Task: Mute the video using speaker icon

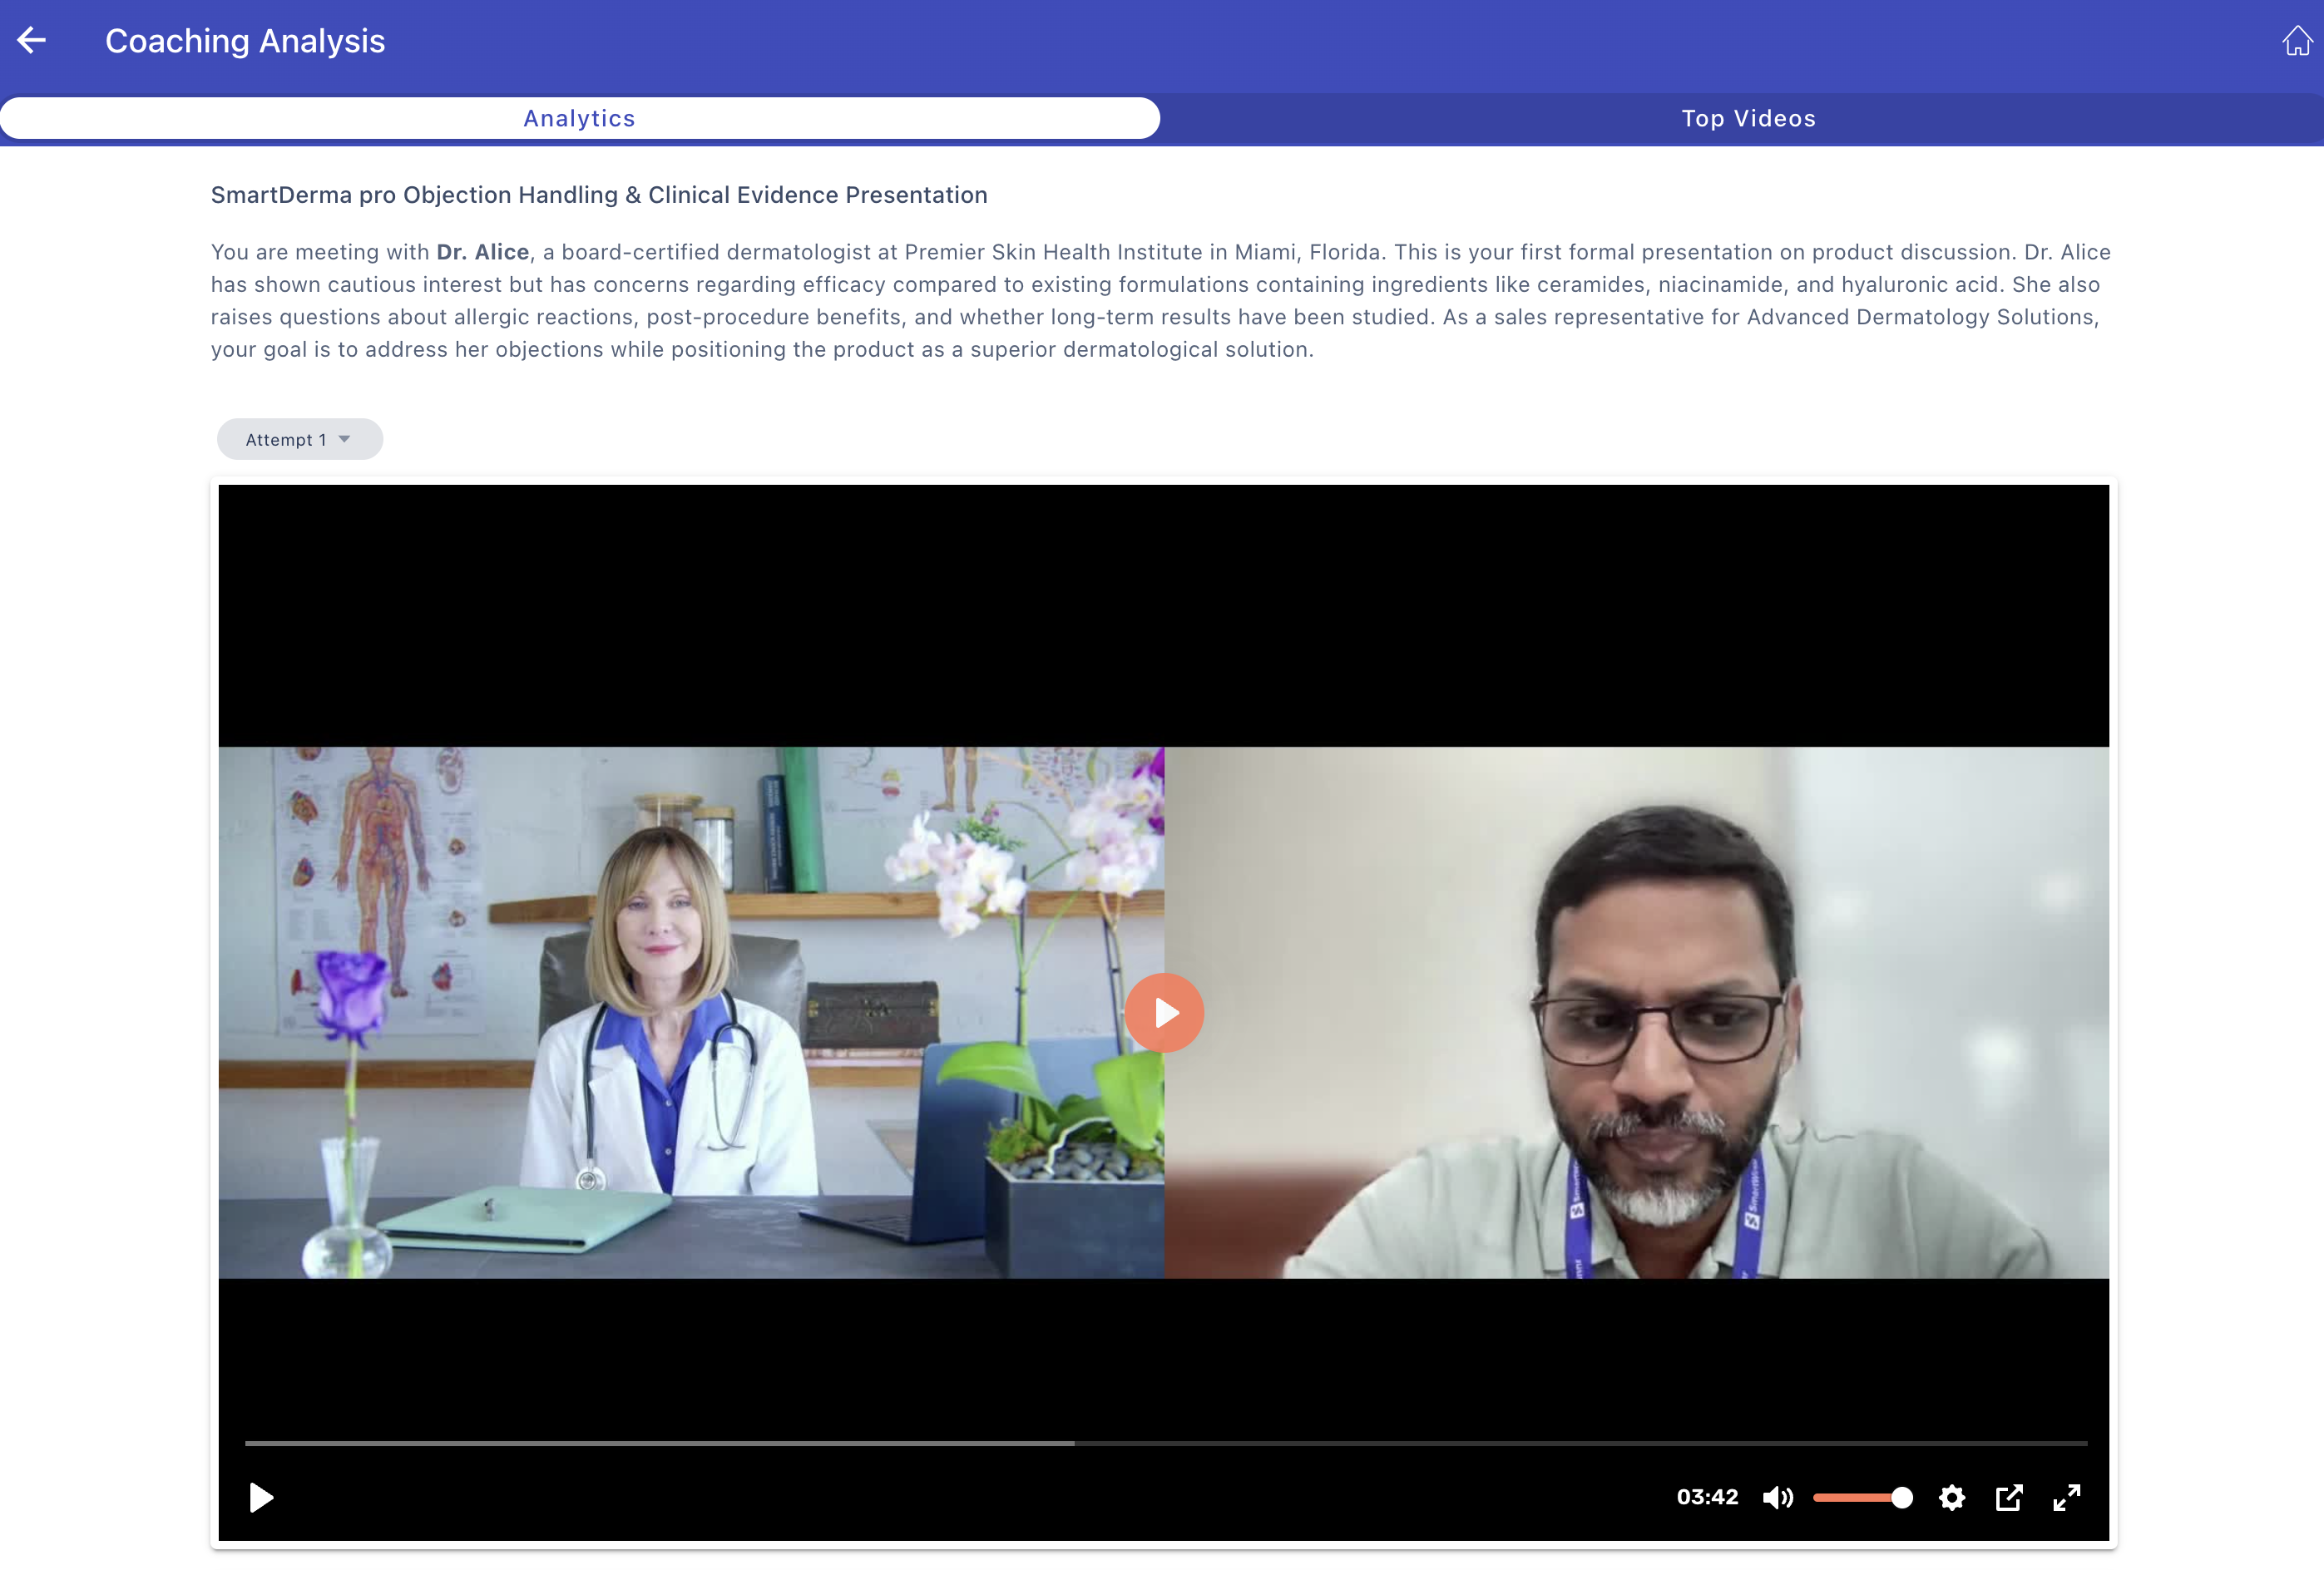Action: tap(1777, 1497)
